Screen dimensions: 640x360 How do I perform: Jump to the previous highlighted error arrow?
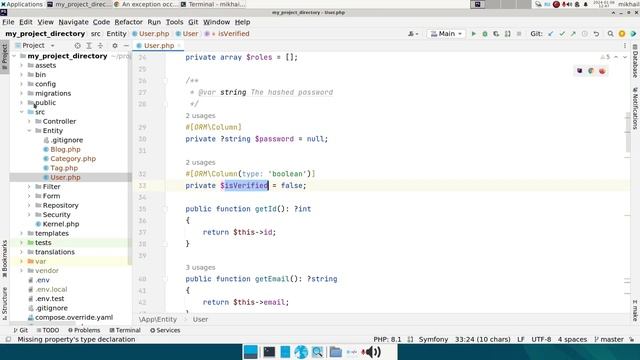pyautogui.click(x=616, y=57)
